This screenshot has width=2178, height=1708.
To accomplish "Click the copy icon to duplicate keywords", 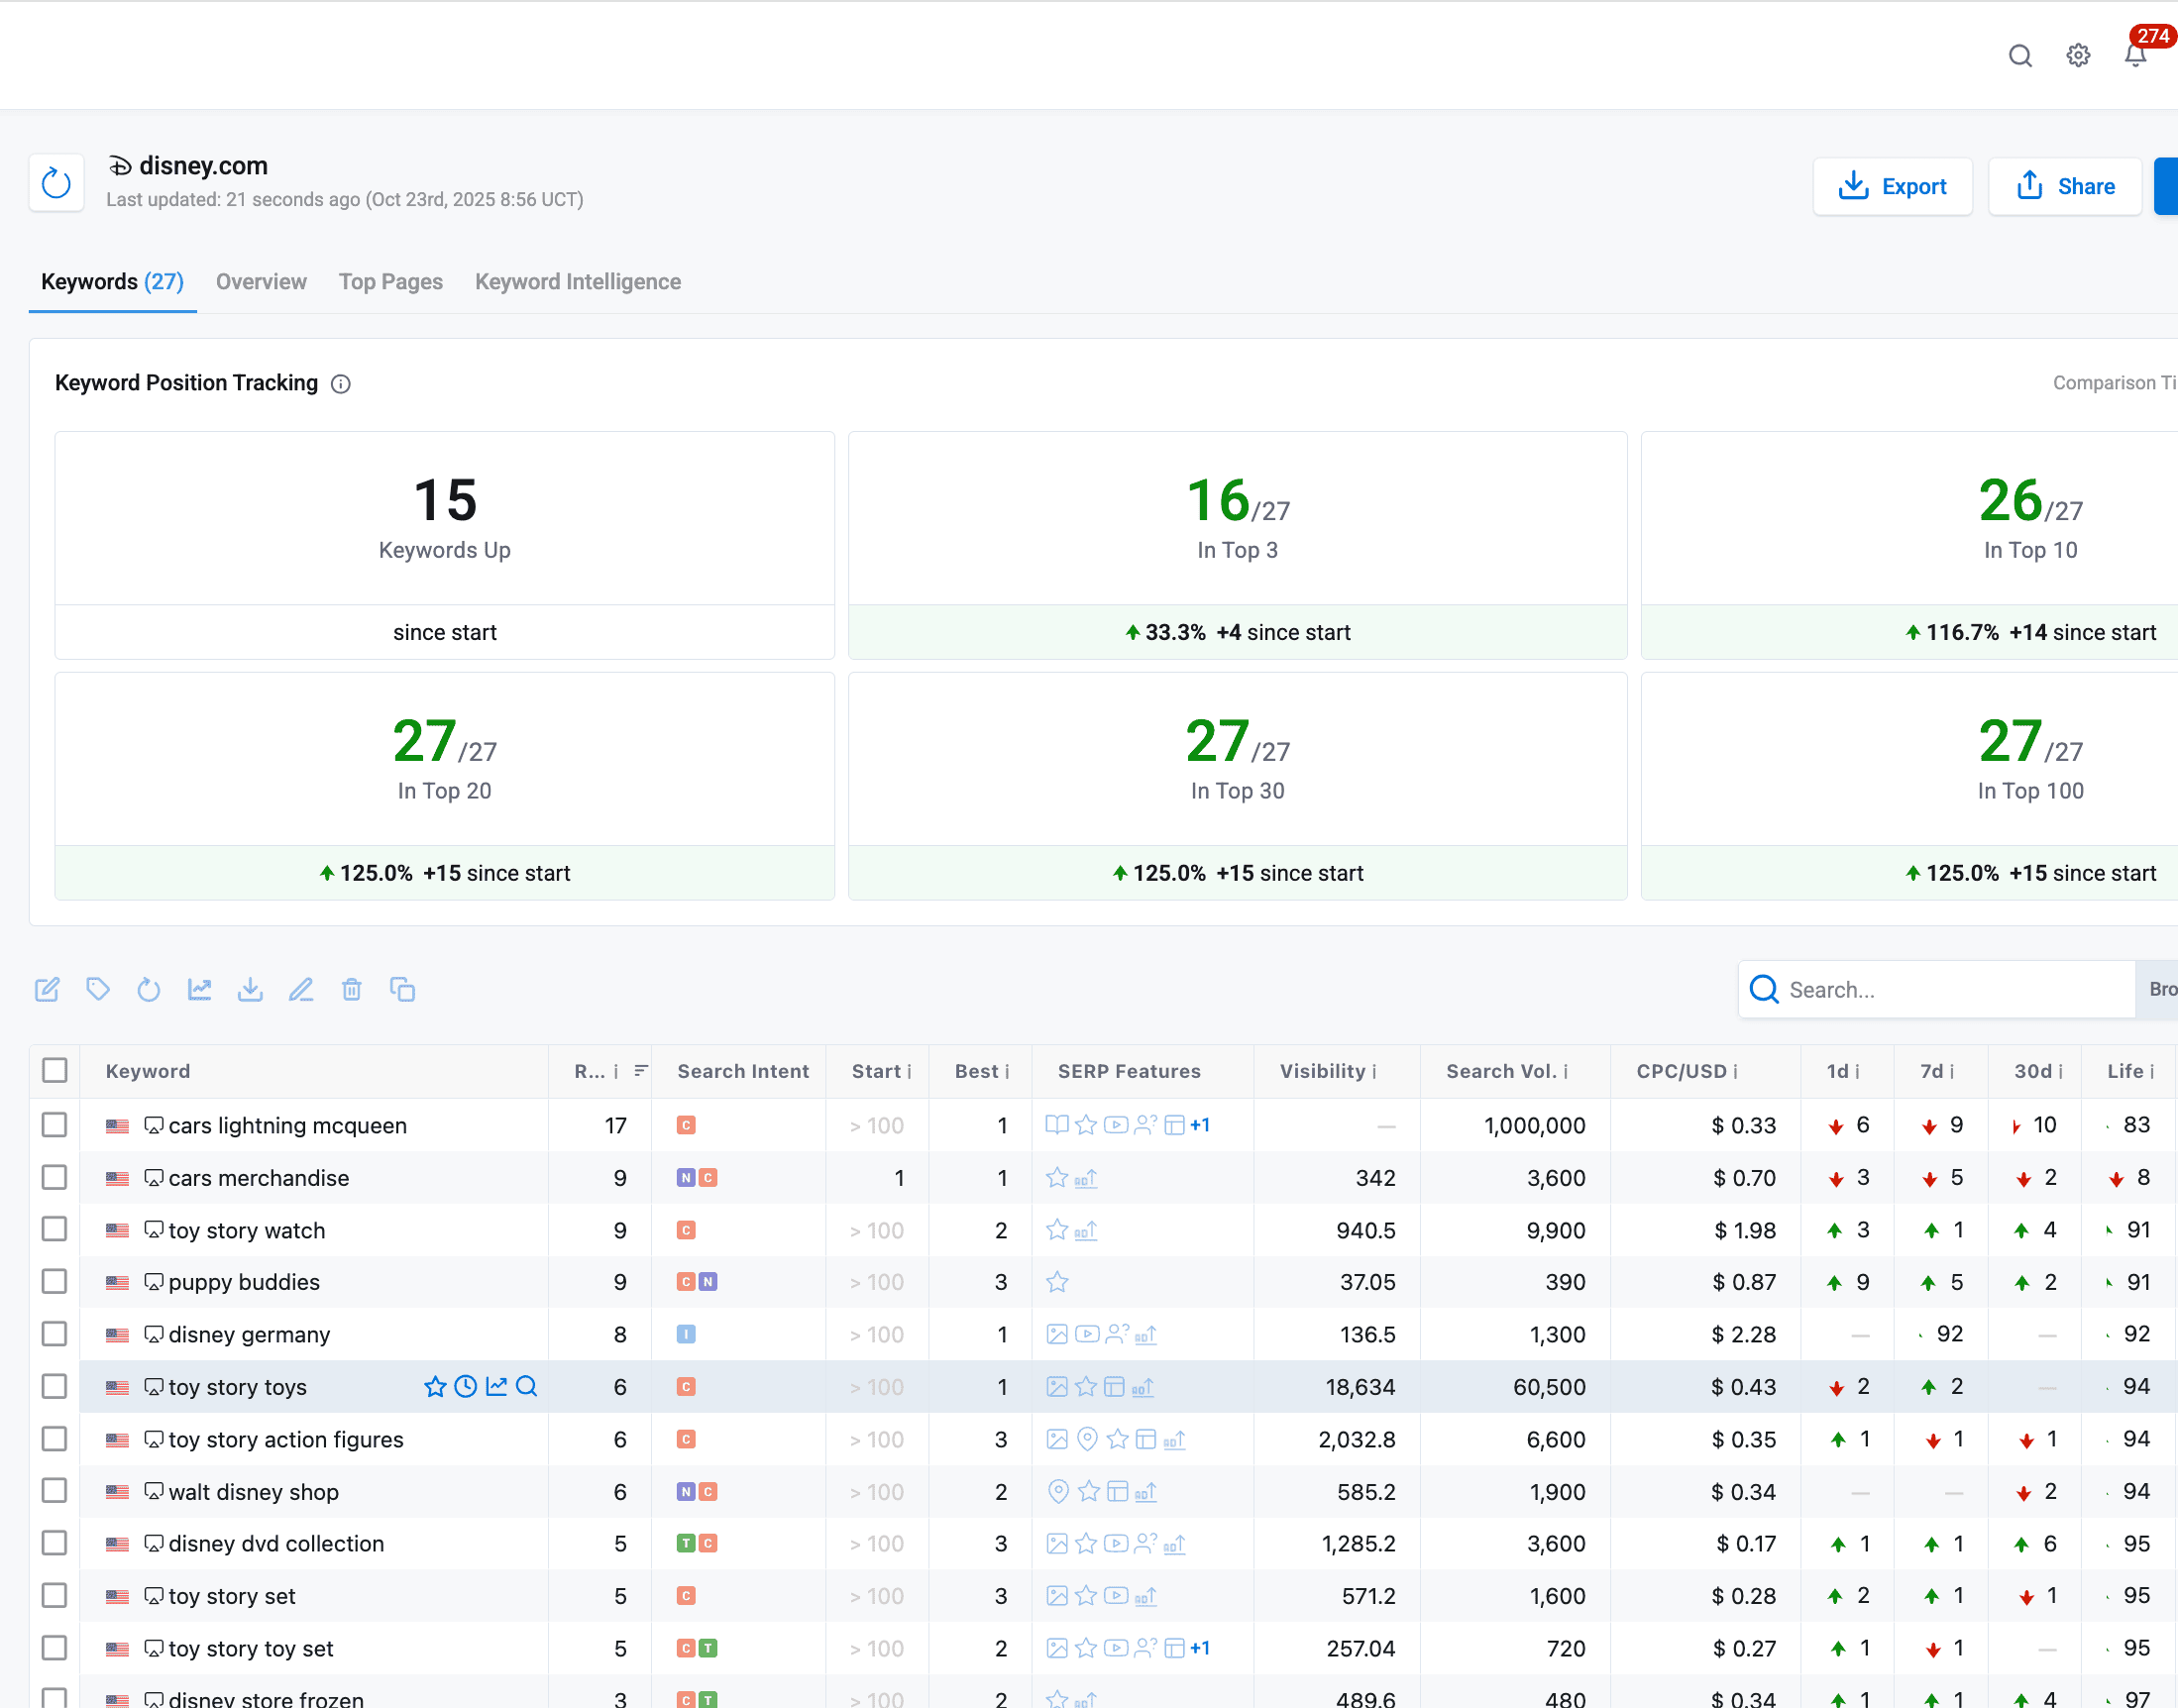I will (402, 989).
